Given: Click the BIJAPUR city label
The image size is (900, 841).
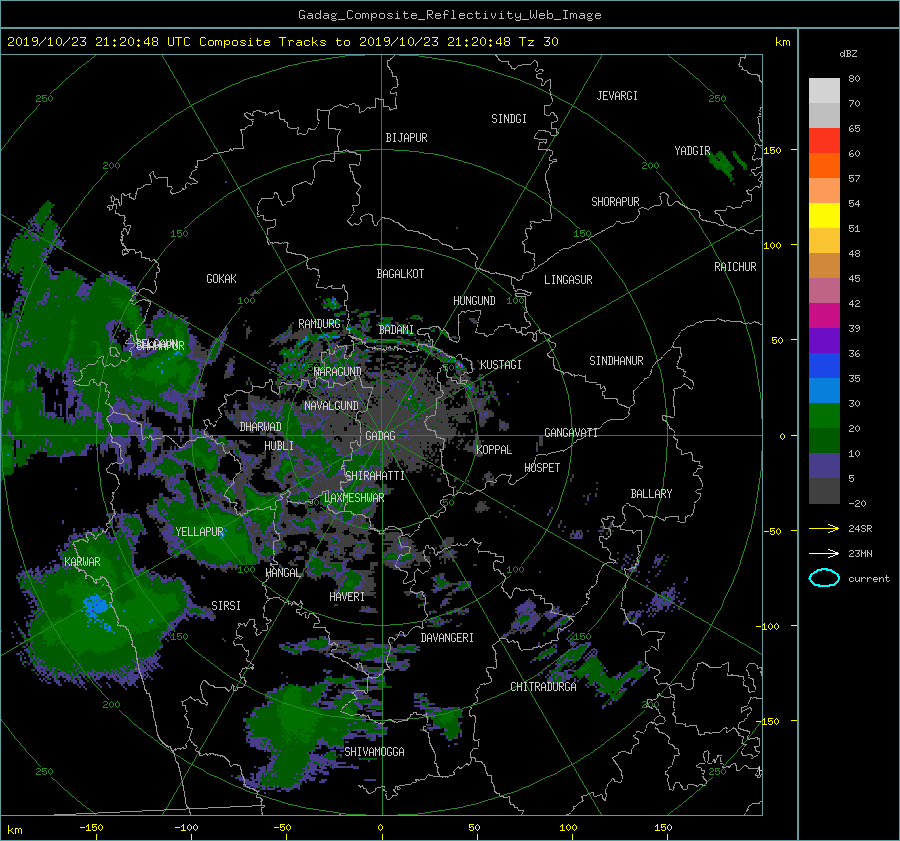Looking at the screenshot, I should 406,138.
